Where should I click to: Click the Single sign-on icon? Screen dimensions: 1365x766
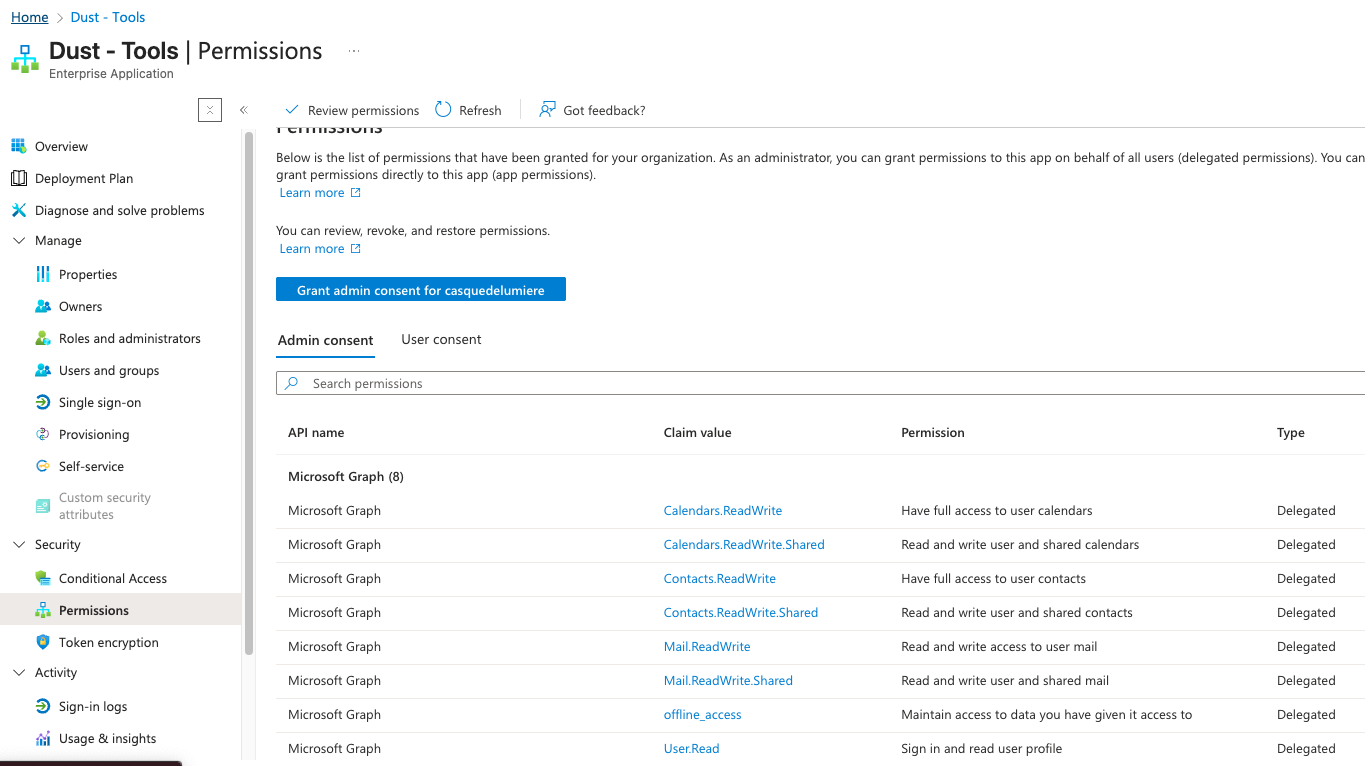[x=42, y=402]
